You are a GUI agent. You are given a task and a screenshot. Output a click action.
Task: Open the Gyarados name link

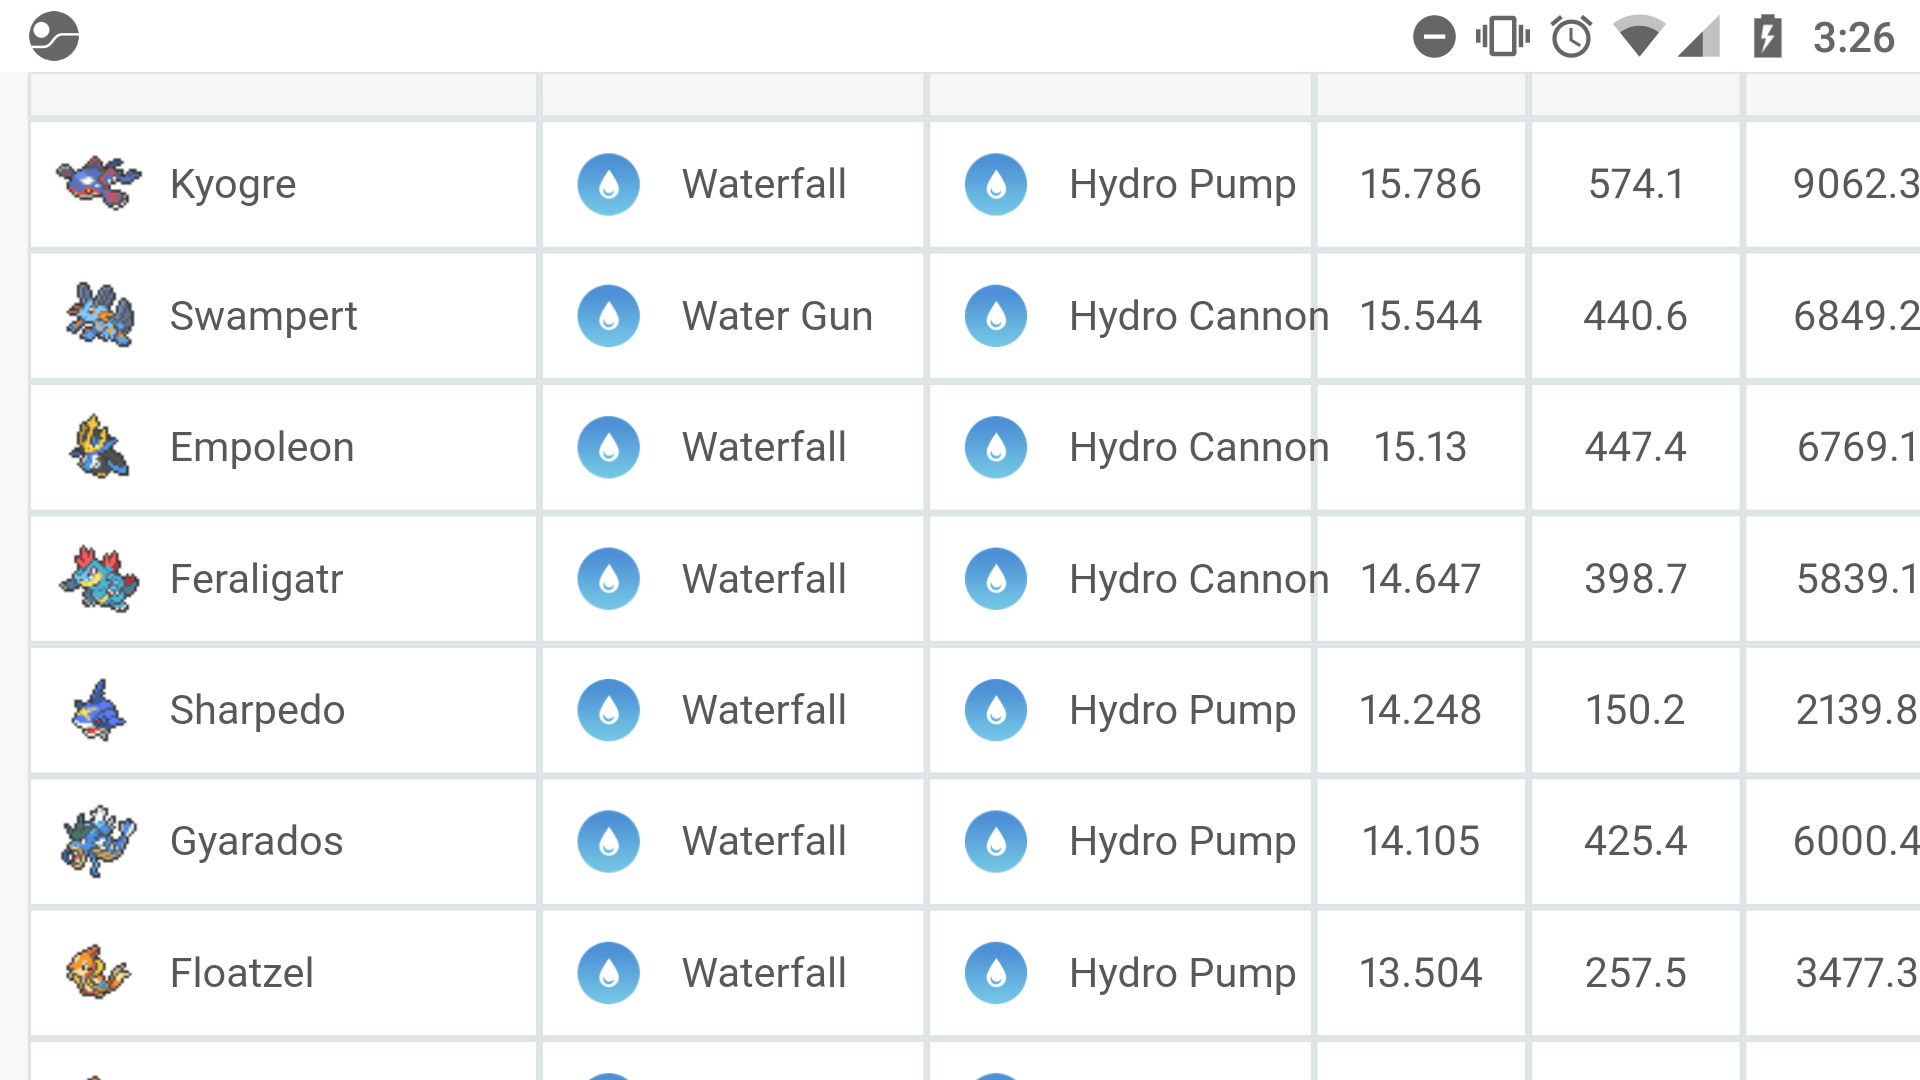(x=256, y=841)
